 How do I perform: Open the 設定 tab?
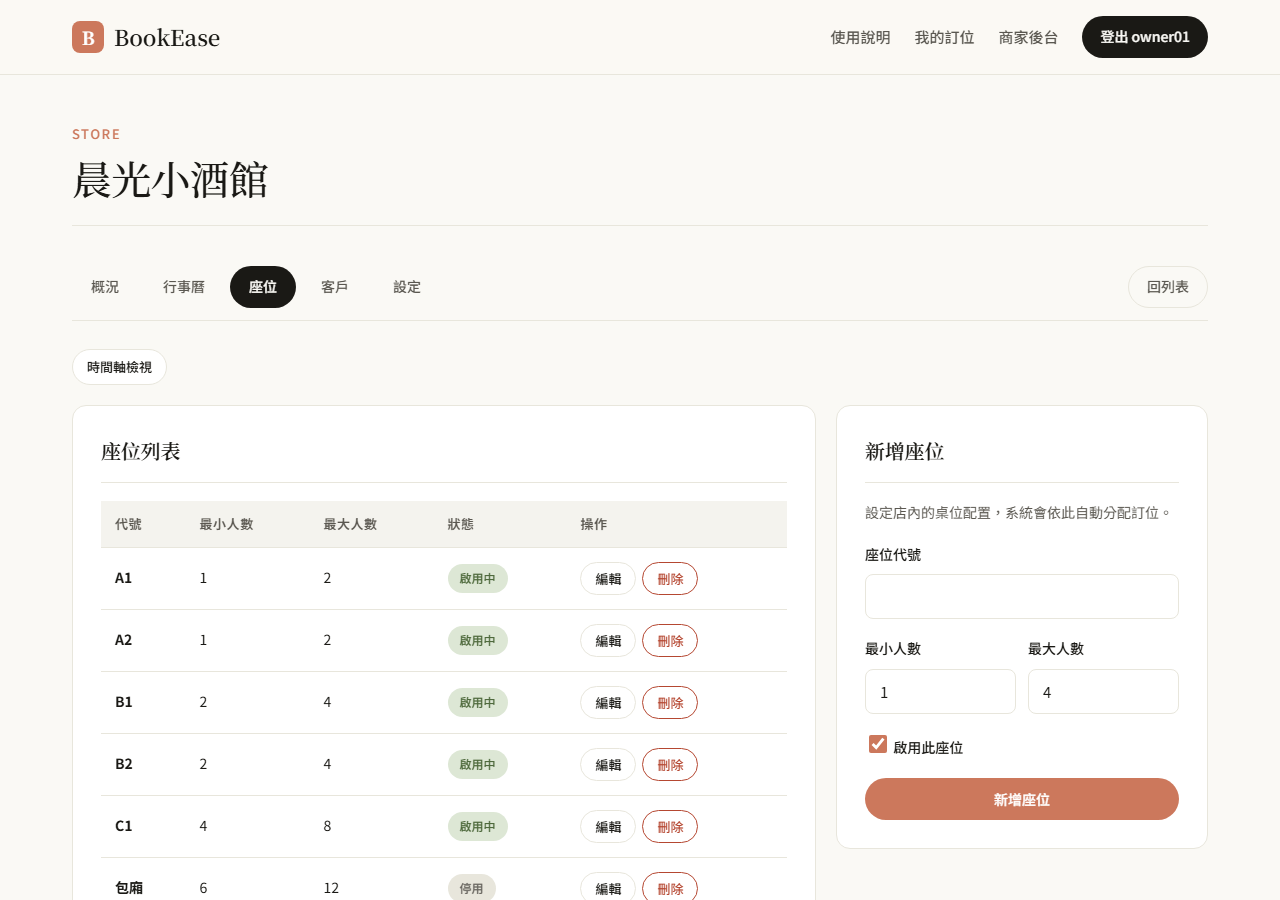click(x=407, y=287)
